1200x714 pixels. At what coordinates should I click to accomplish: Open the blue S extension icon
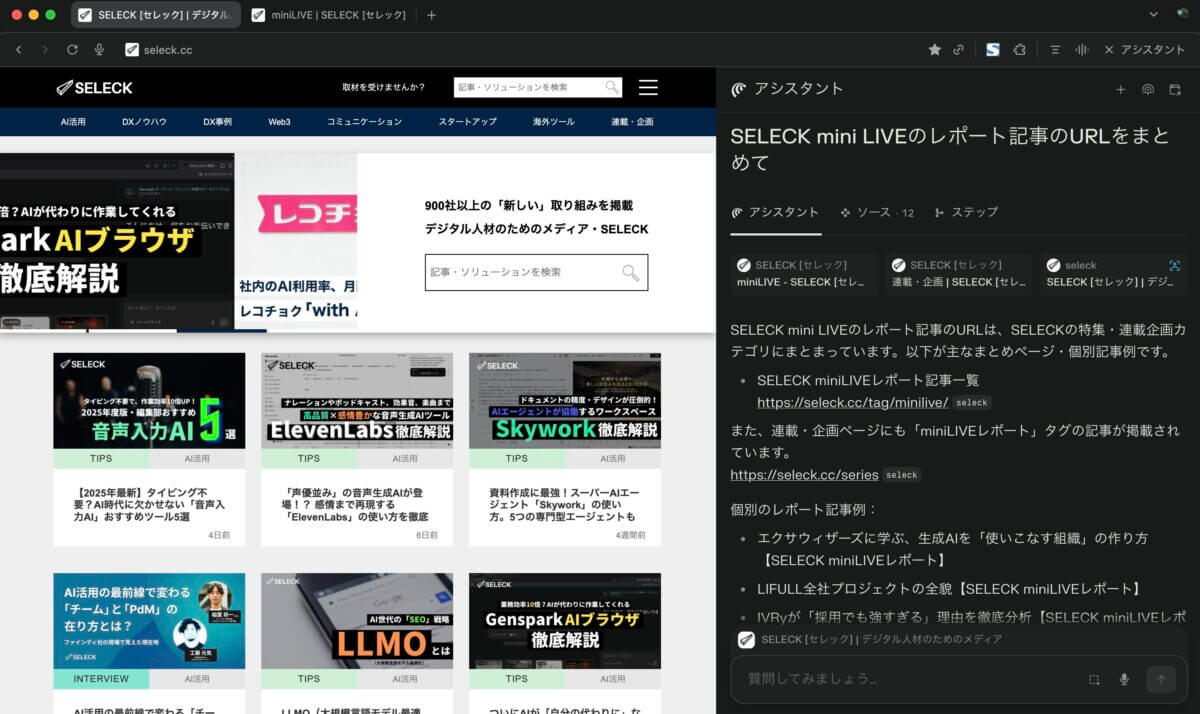pyautogui.click(x=992, y=49)
